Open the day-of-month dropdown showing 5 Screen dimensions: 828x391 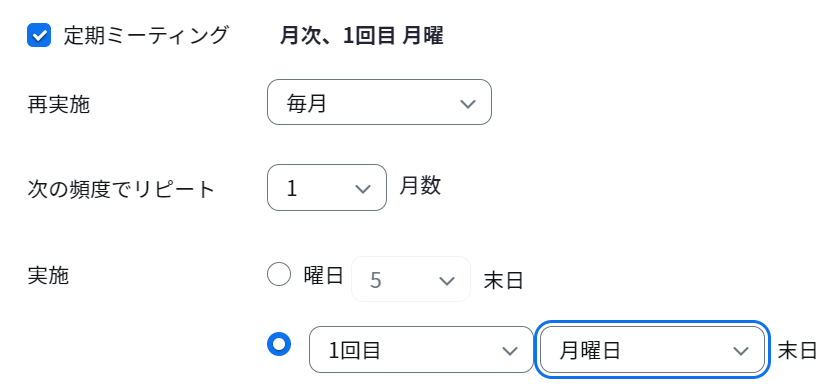[x=411, y=279]
